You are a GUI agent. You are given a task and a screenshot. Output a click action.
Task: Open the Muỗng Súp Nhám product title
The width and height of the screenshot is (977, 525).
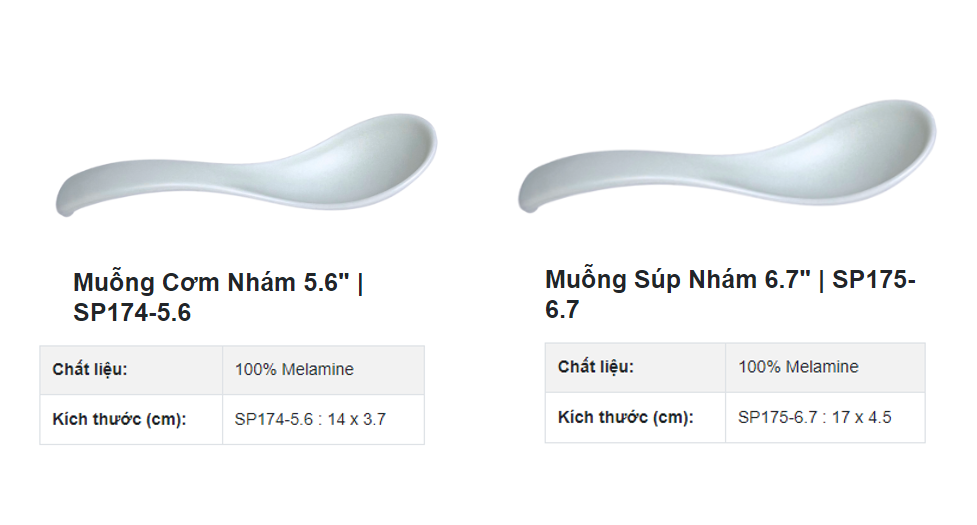click(x=658, y=280)
